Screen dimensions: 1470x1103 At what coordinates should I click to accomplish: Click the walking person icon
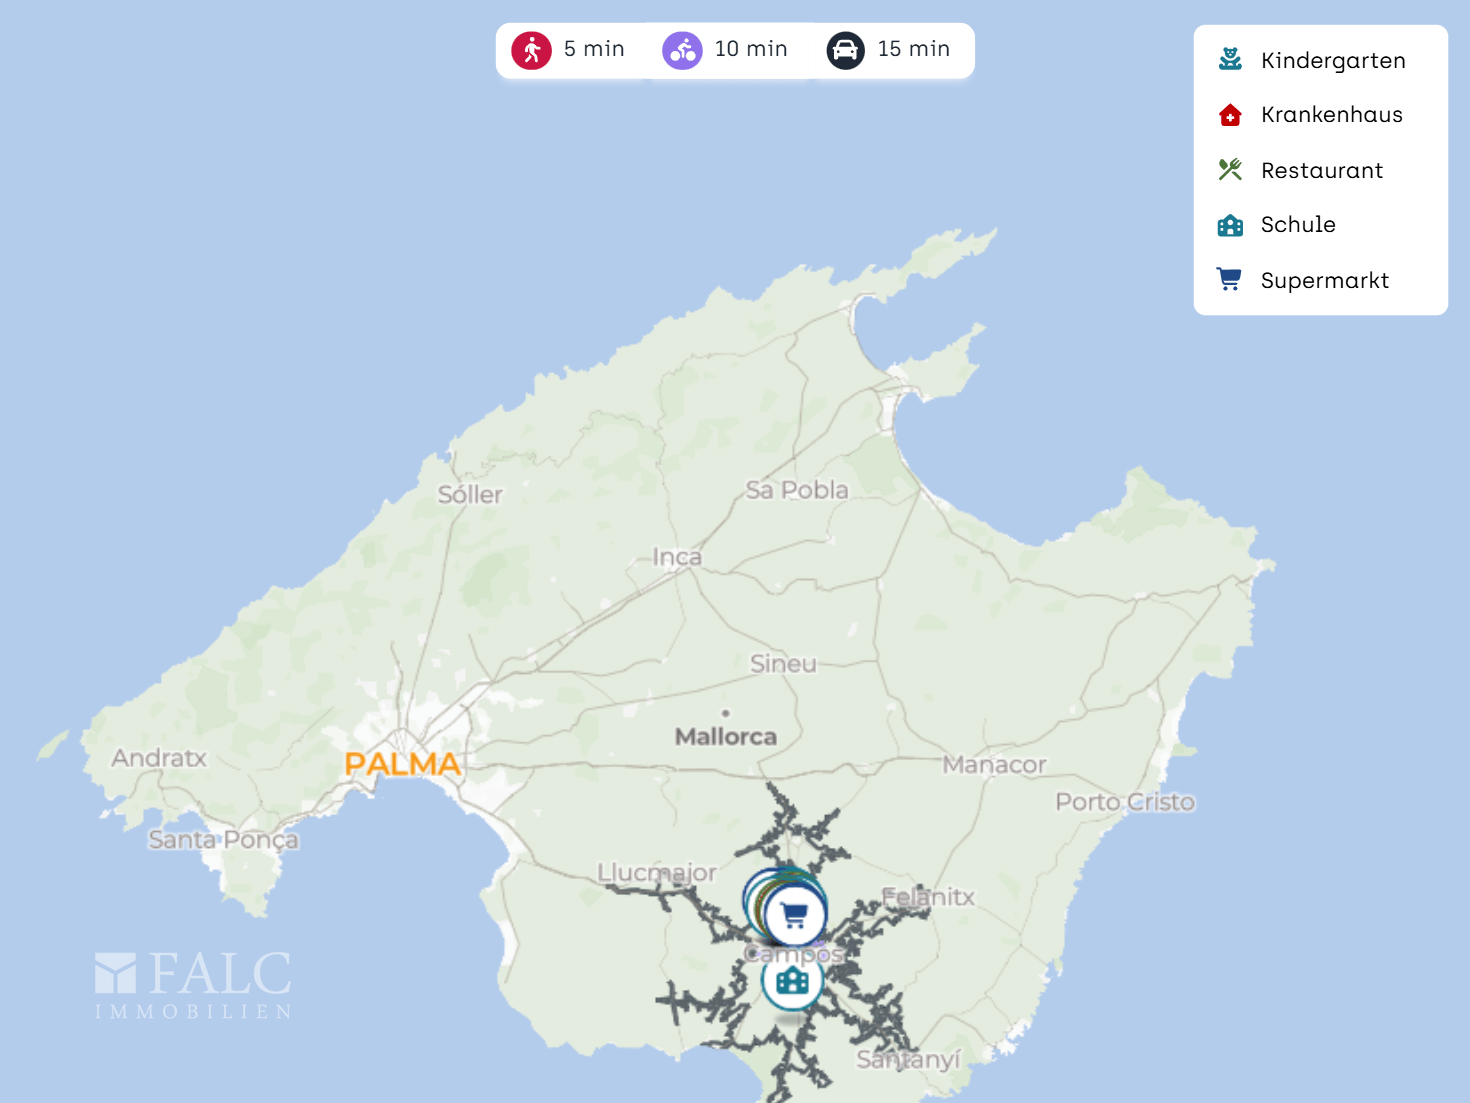pyautogui.click(x=532, y=49)
